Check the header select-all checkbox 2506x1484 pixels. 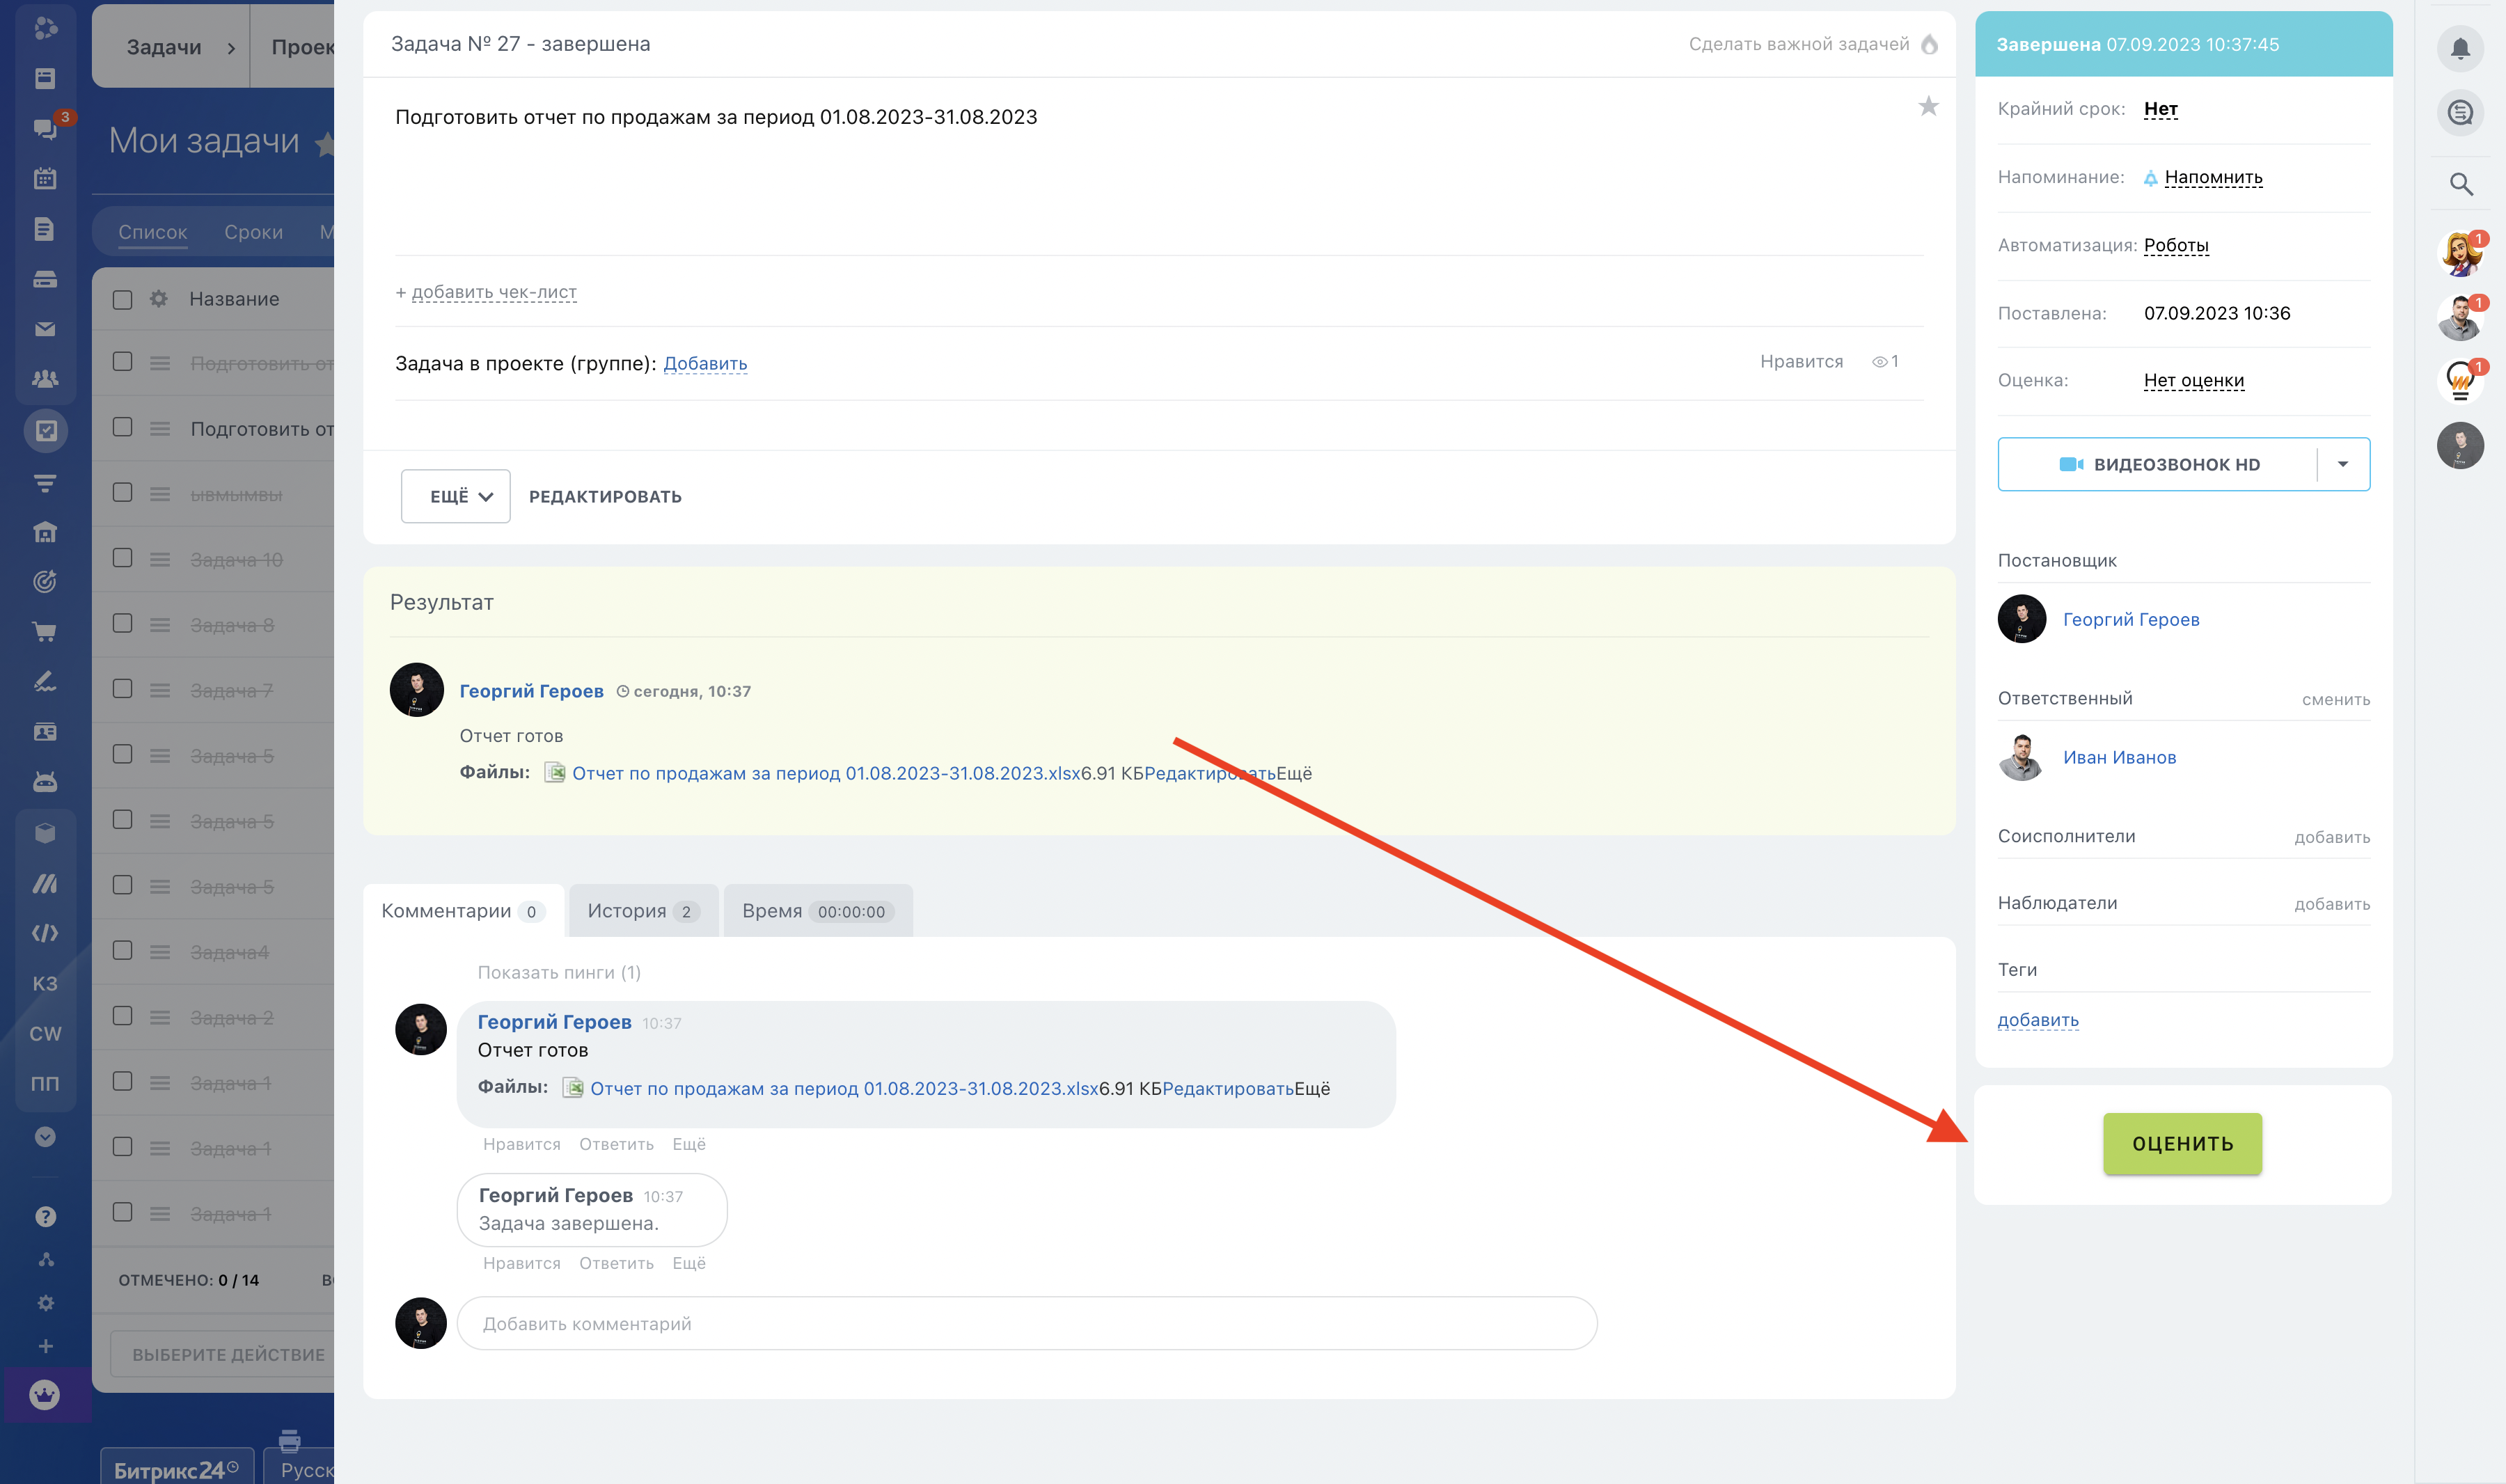(123, 300)
